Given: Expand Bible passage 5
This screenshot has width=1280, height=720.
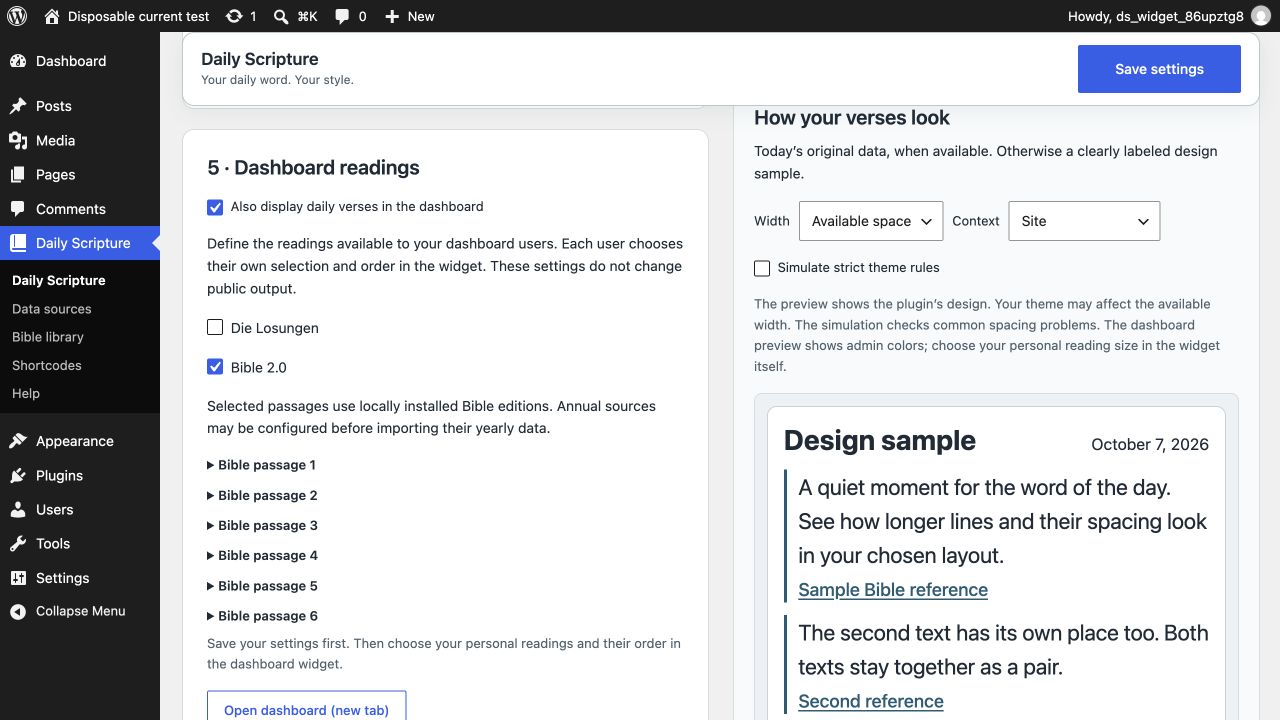Looking at the screenshot, I should (262, 586).
